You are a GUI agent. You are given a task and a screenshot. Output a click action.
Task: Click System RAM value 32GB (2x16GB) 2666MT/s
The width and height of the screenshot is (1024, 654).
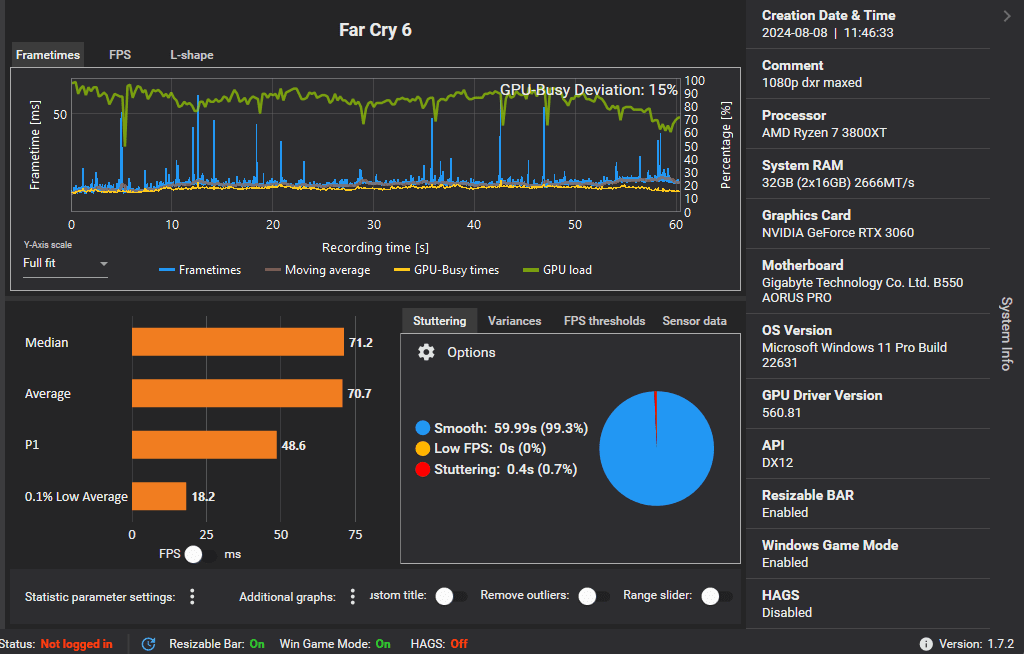[x=838, y=182]
